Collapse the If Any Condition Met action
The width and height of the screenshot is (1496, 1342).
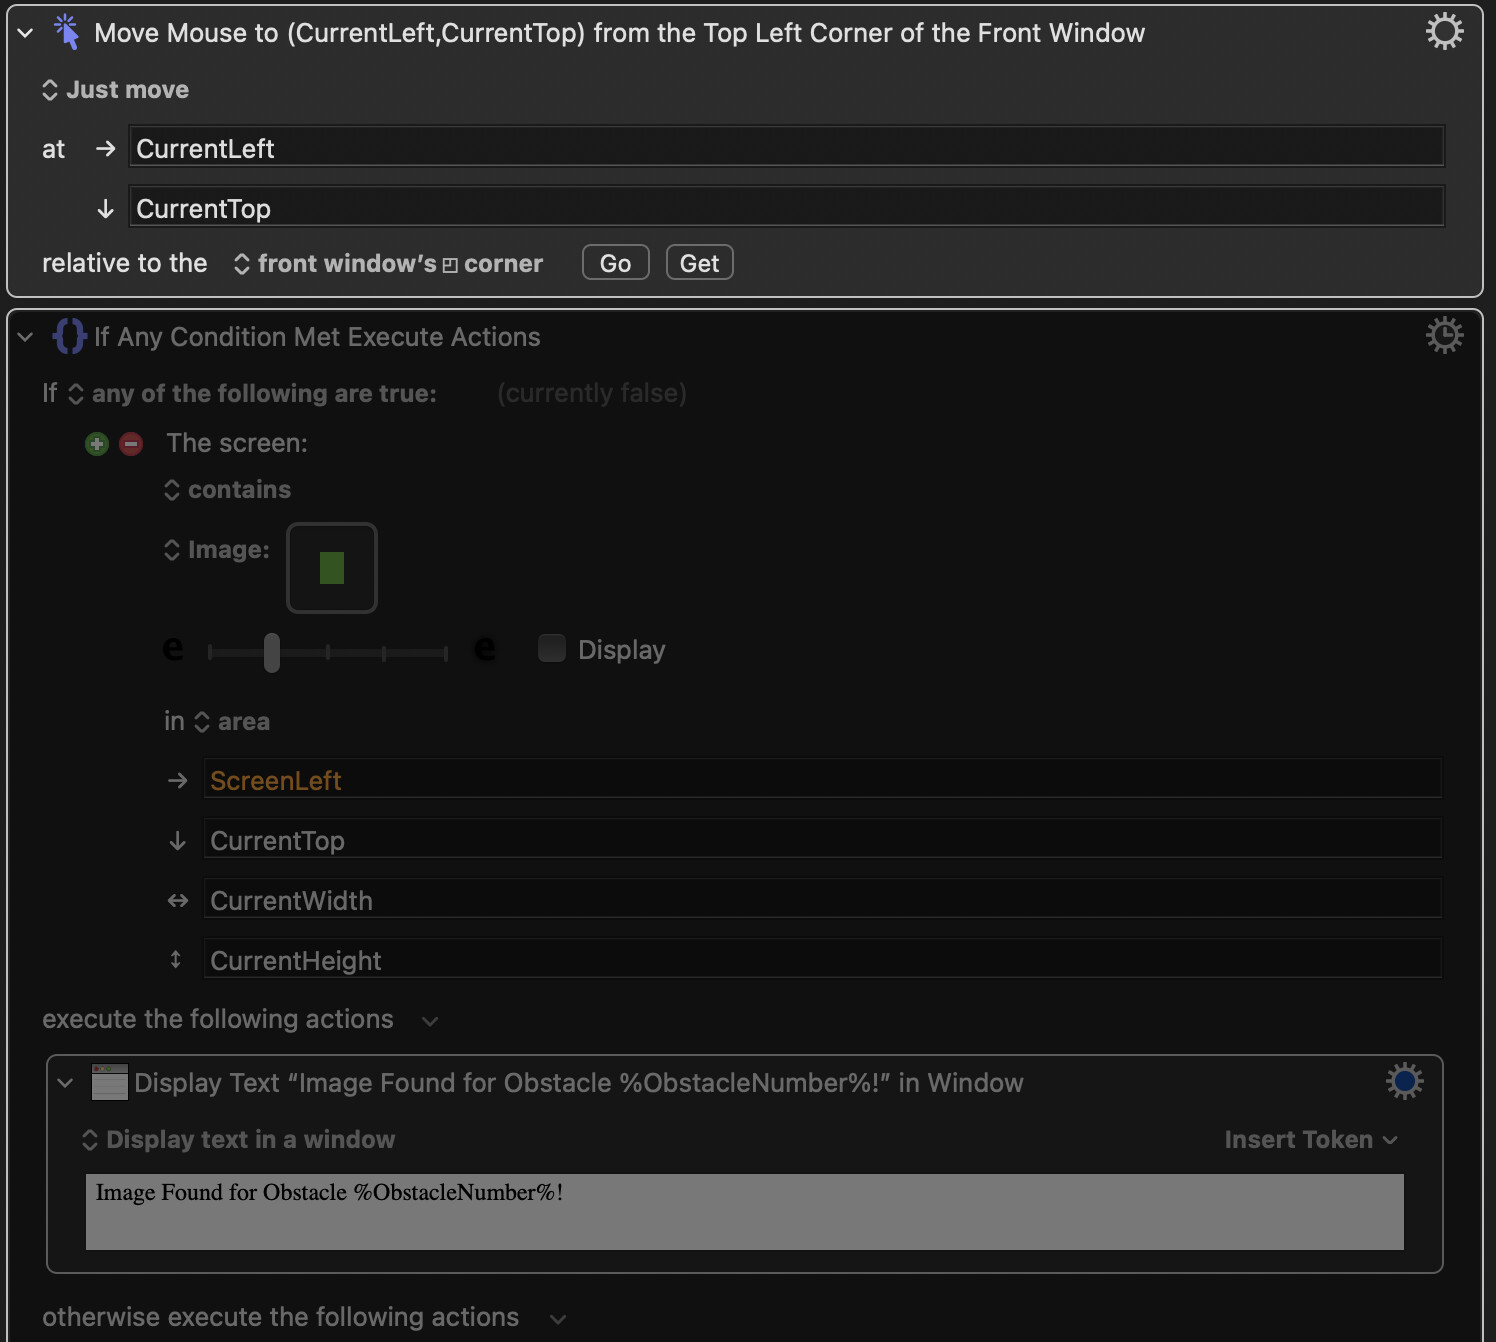click(25, 337)
